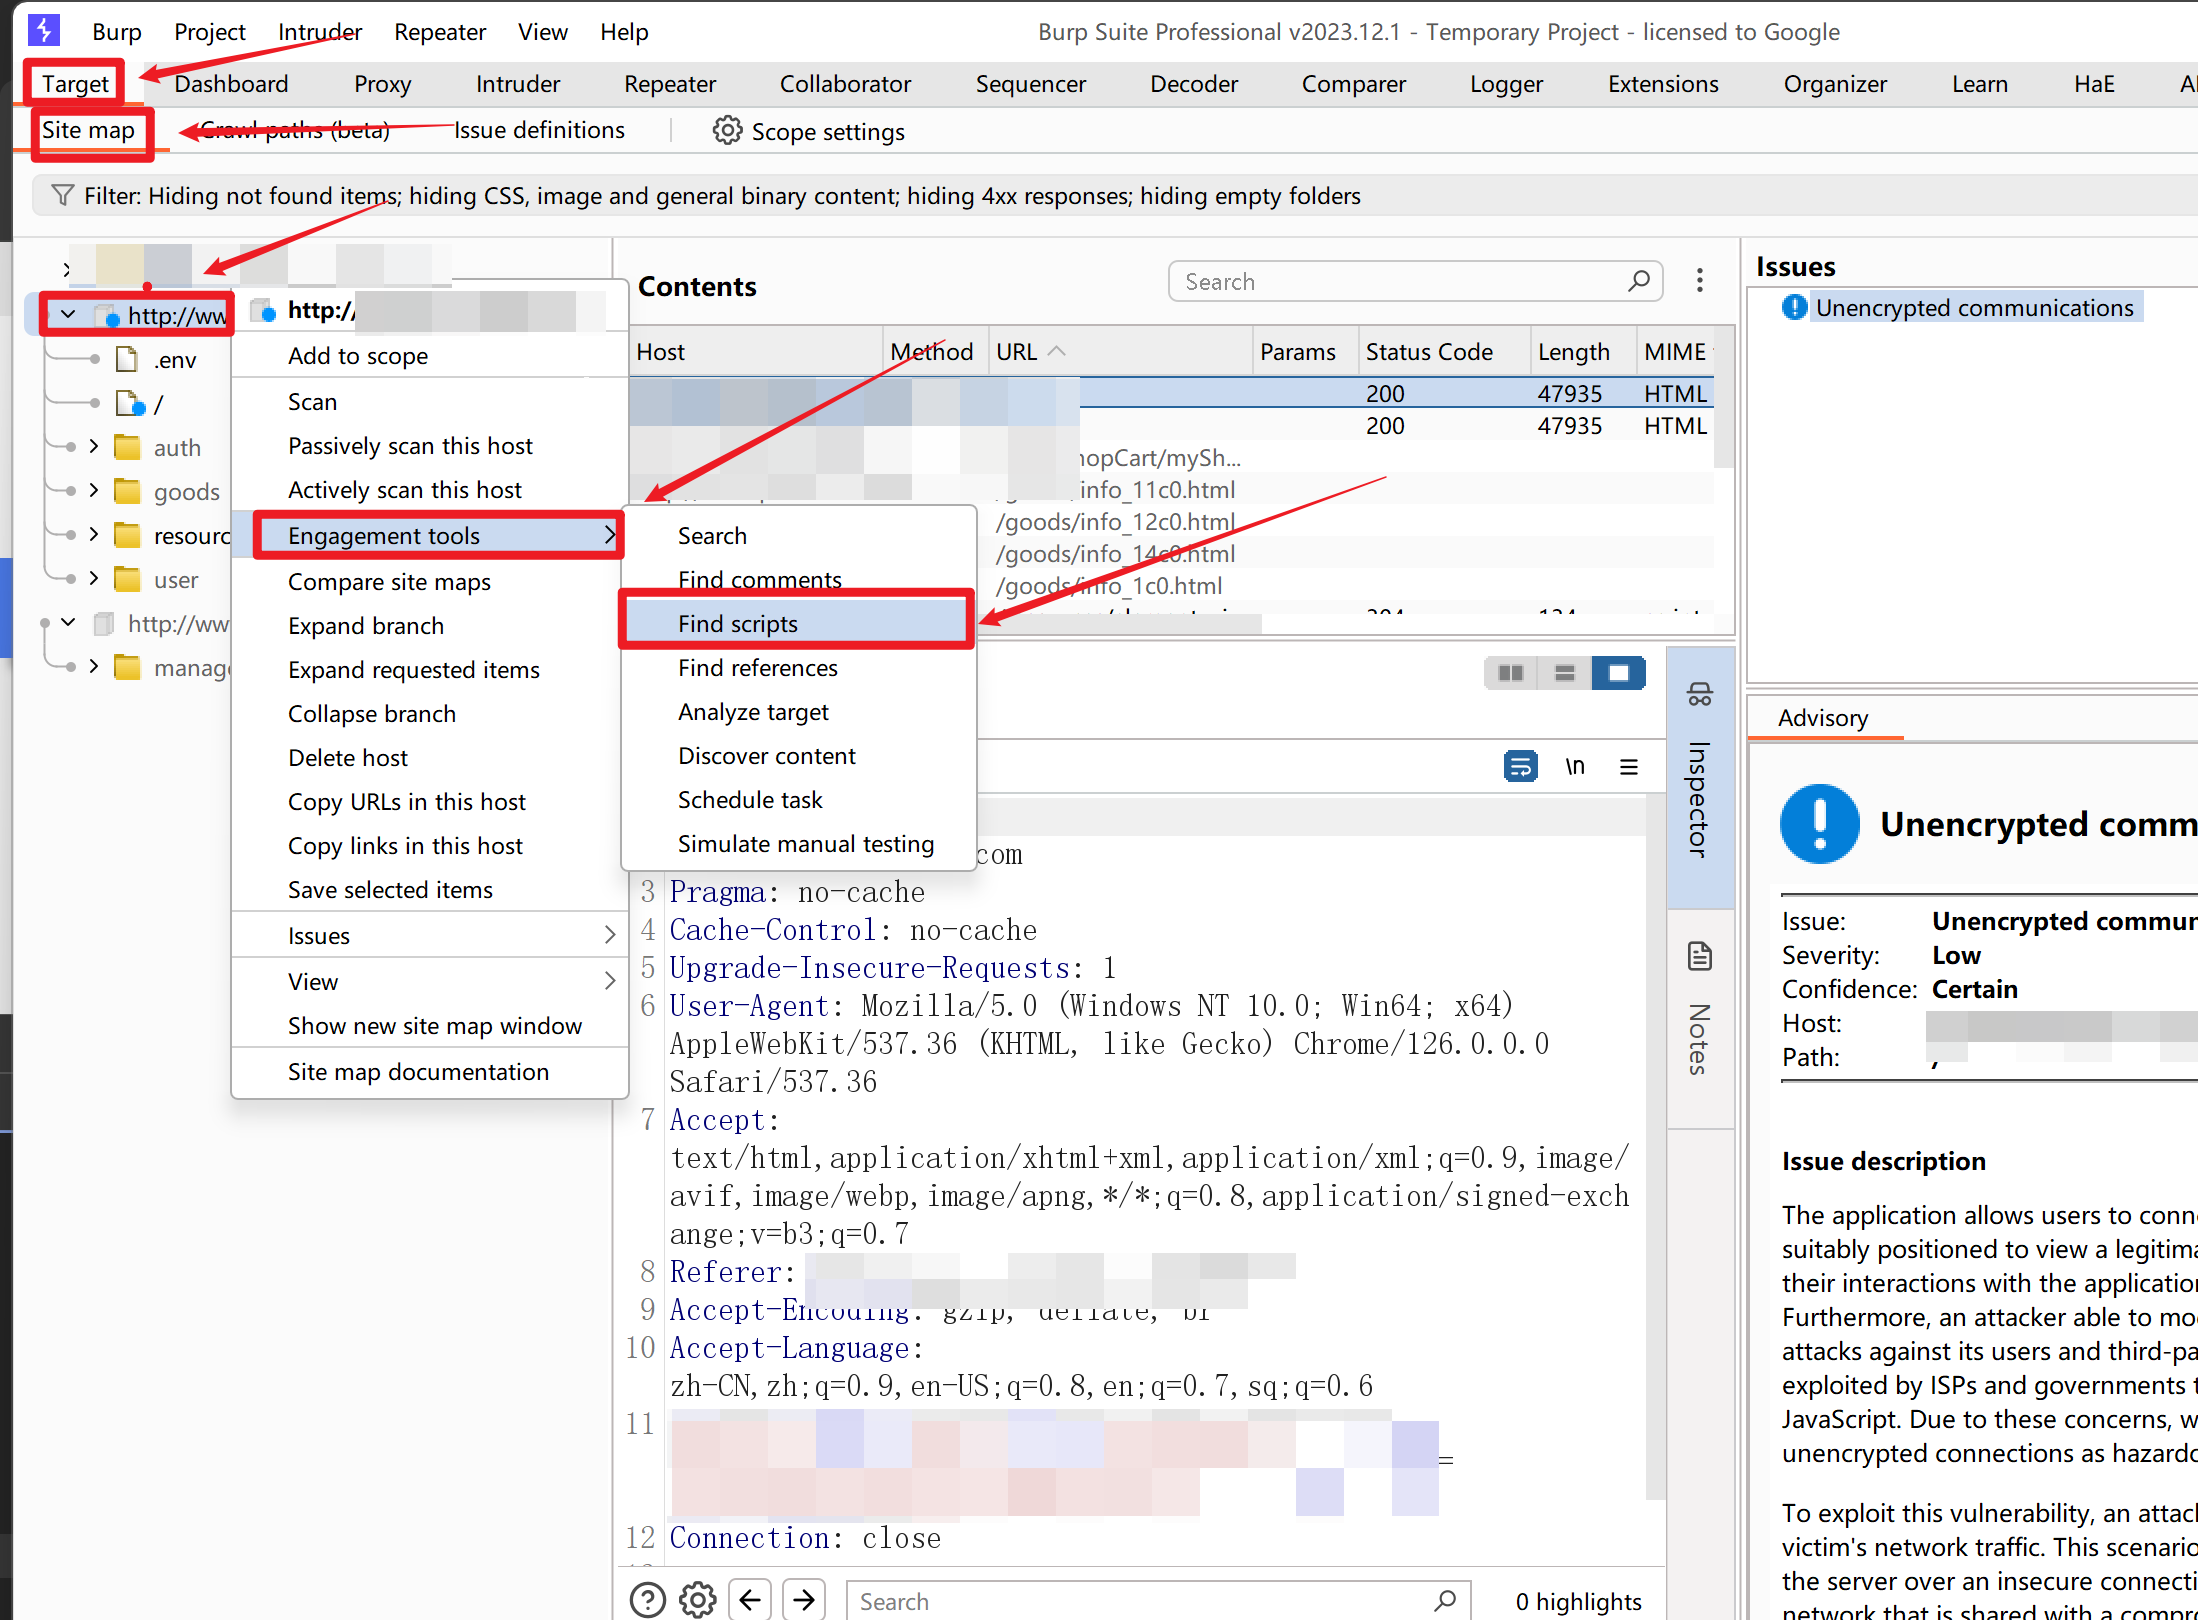
Task: Choose Find scripts from Engagement tools
Action: point(797,623)
